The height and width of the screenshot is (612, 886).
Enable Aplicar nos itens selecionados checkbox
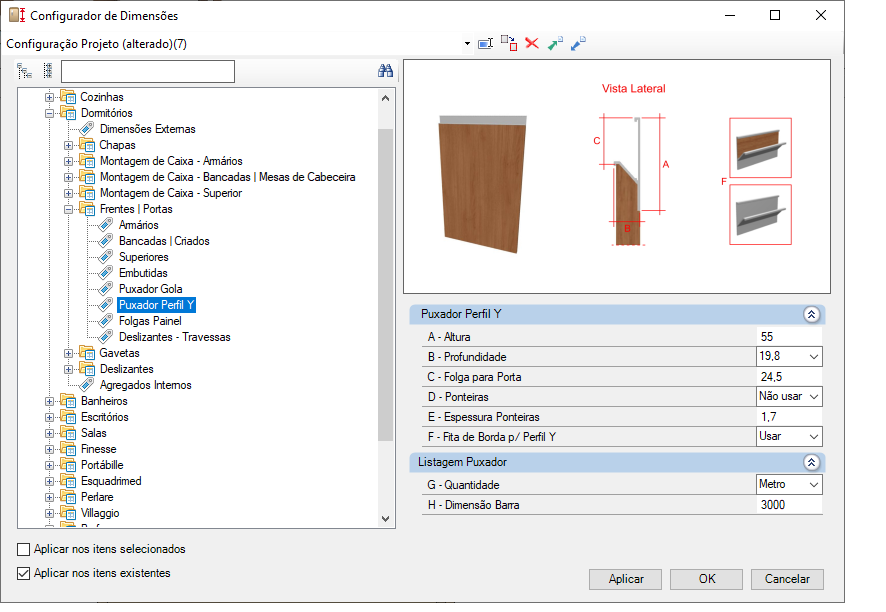pos(24,549)
